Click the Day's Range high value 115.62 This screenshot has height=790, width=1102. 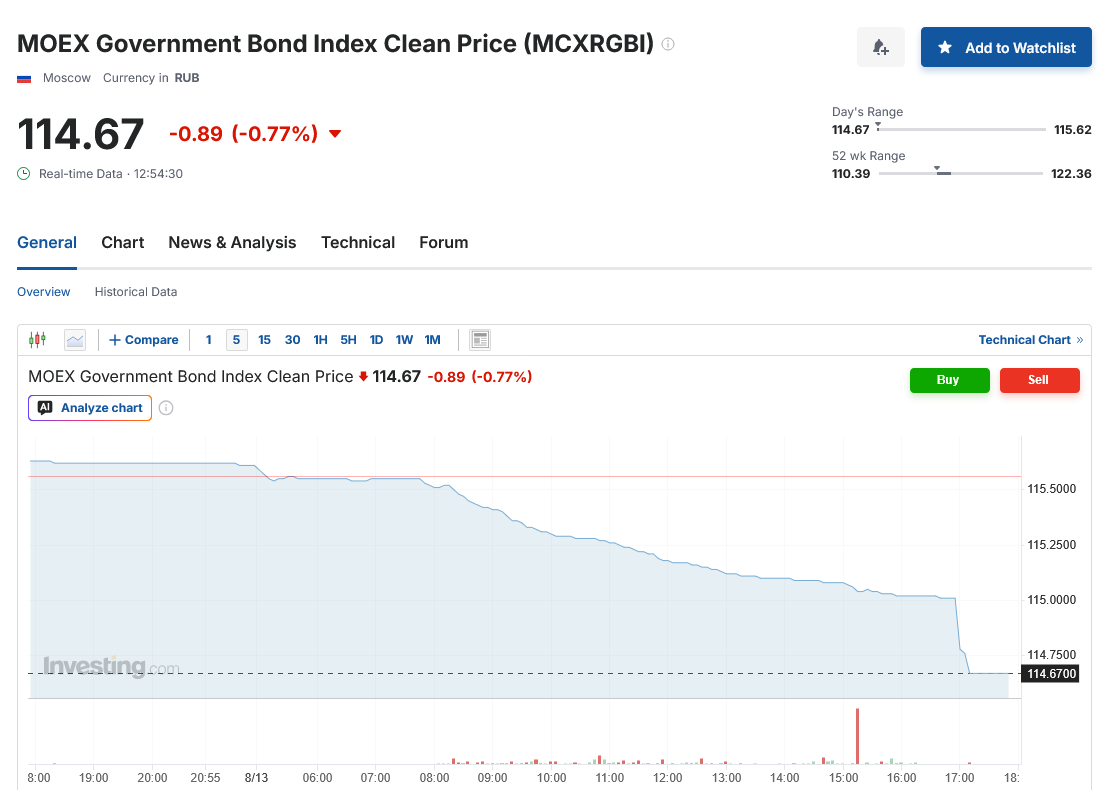click(1072, 130)
